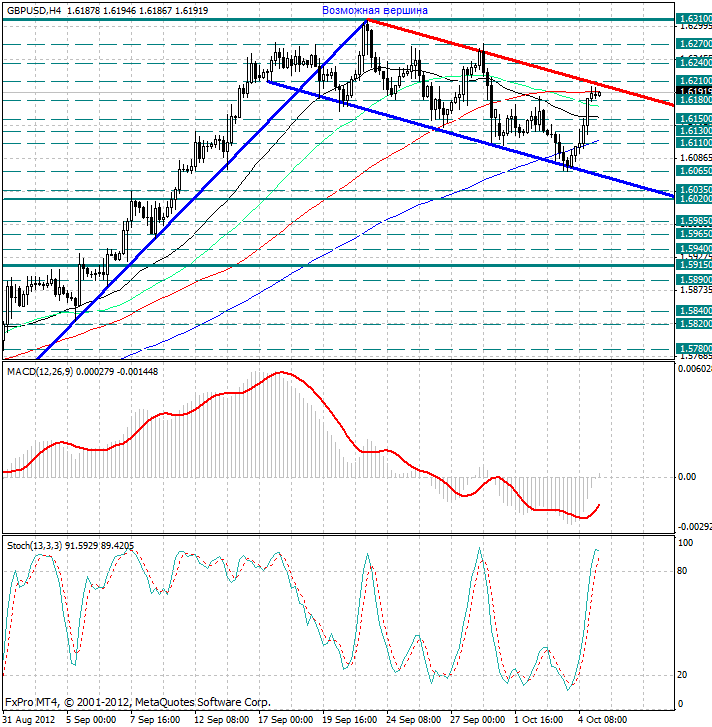
Task: Click the 4 Oct 08:00 time label
Action: pos(602,720)
